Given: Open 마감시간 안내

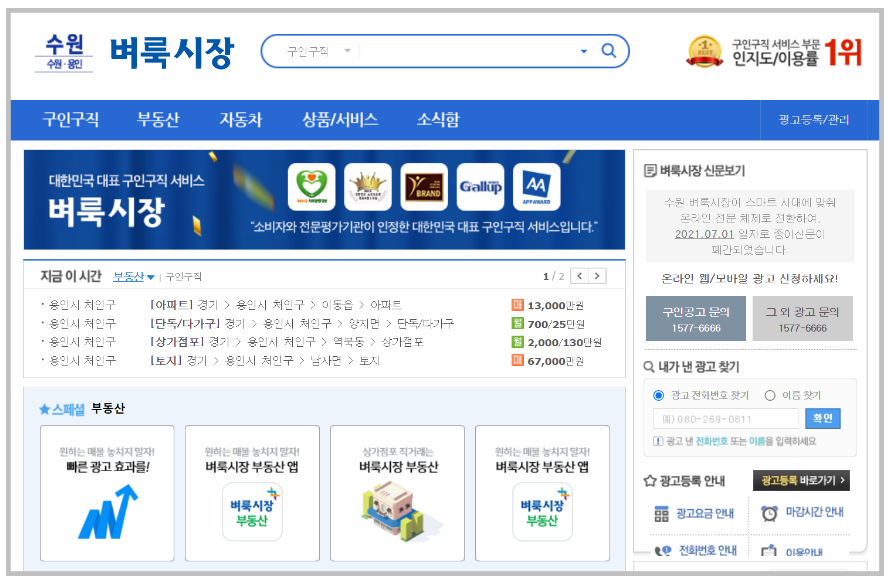Looking at the screenshot, I should click(x=814, y=512).
